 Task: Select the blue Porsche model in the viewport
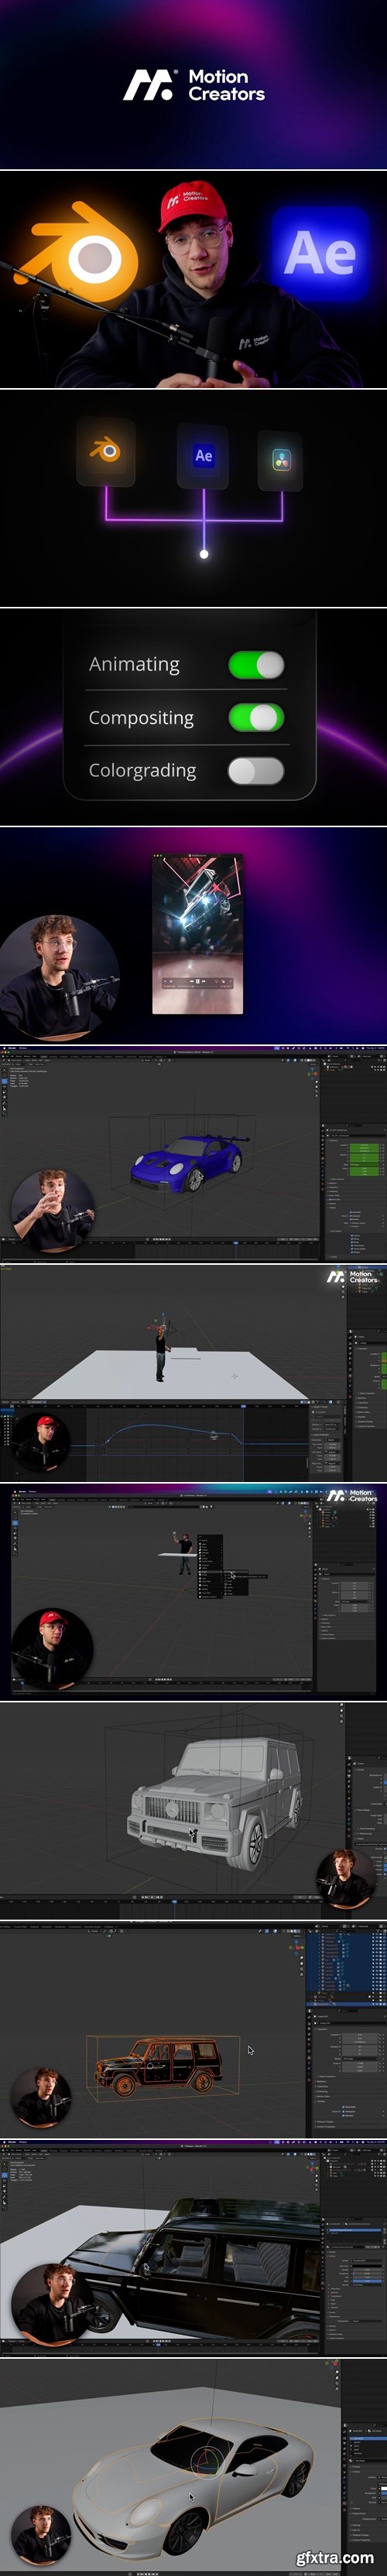[187, 1163]
